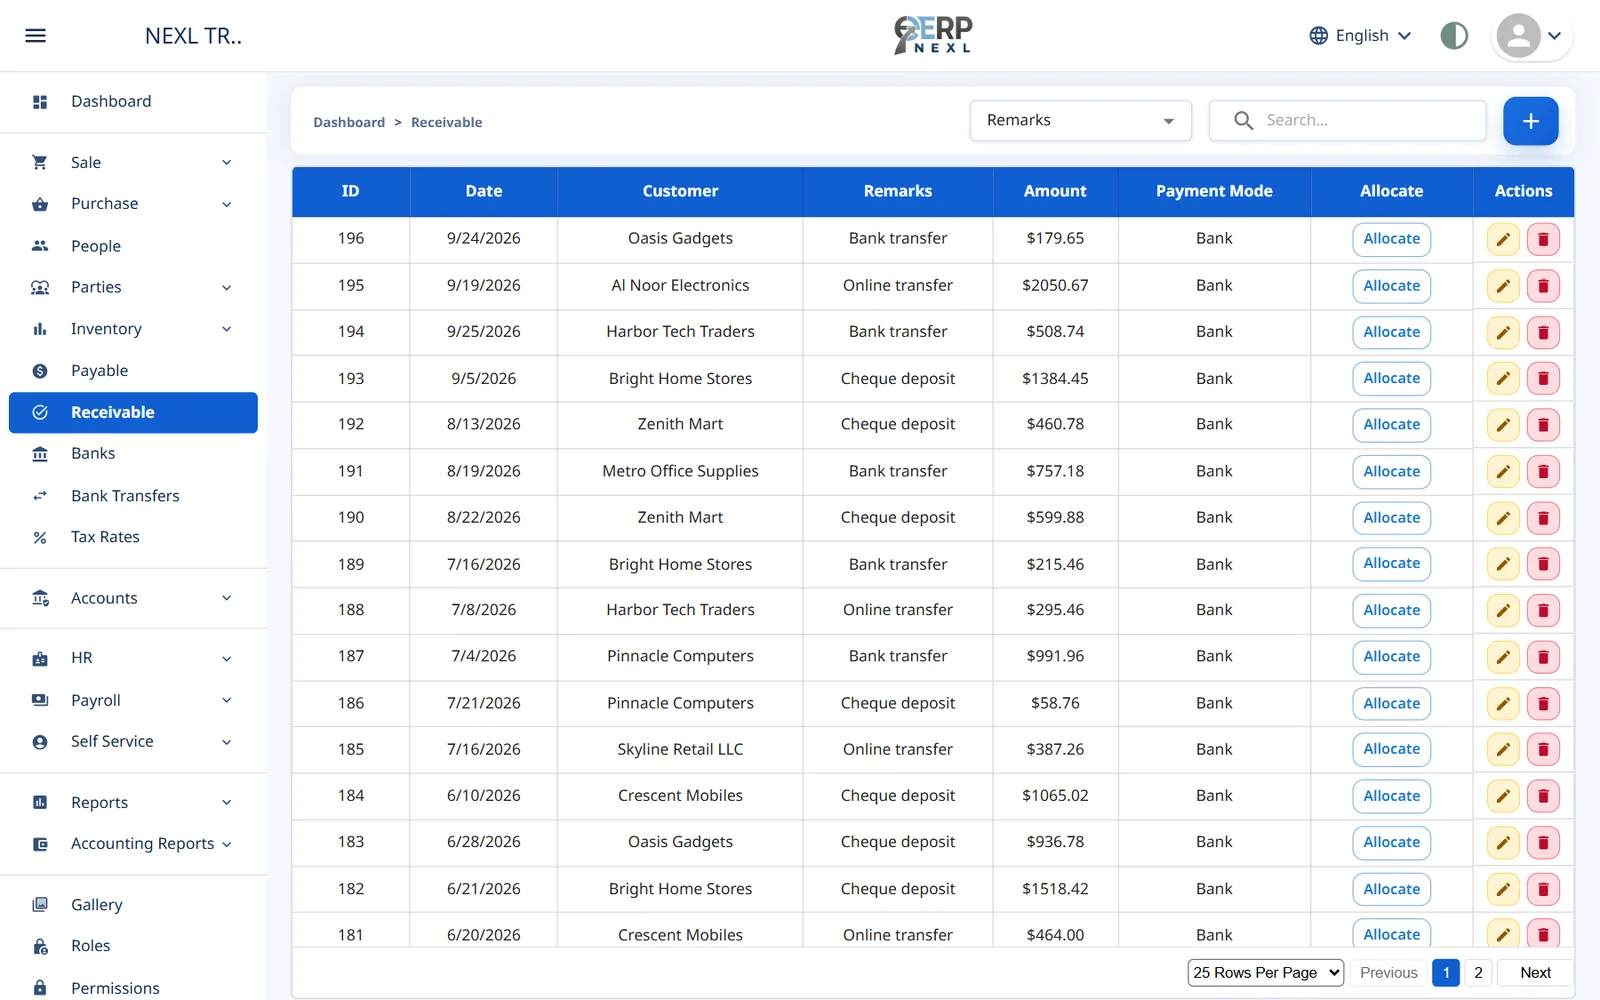This screenshot has height=1000, width=1600.
Task: Delete receivable row 186 for $58.76
Action: coord(1543,704)
